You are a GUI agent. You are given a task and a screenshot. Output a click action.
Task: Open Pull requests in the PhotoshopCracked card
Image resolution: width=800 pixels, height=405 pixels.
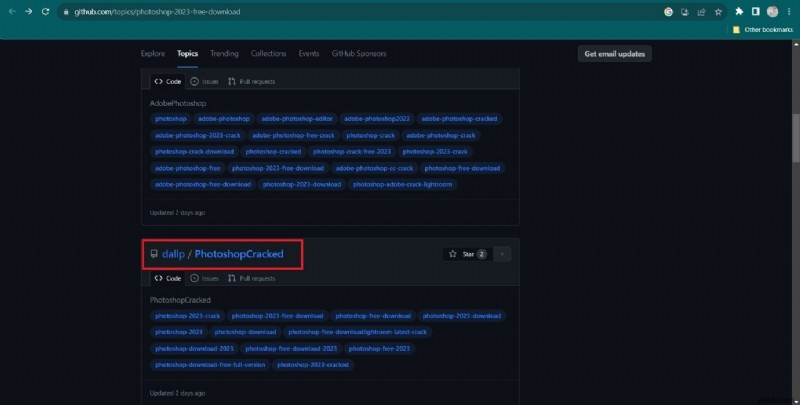click(252, 279)
